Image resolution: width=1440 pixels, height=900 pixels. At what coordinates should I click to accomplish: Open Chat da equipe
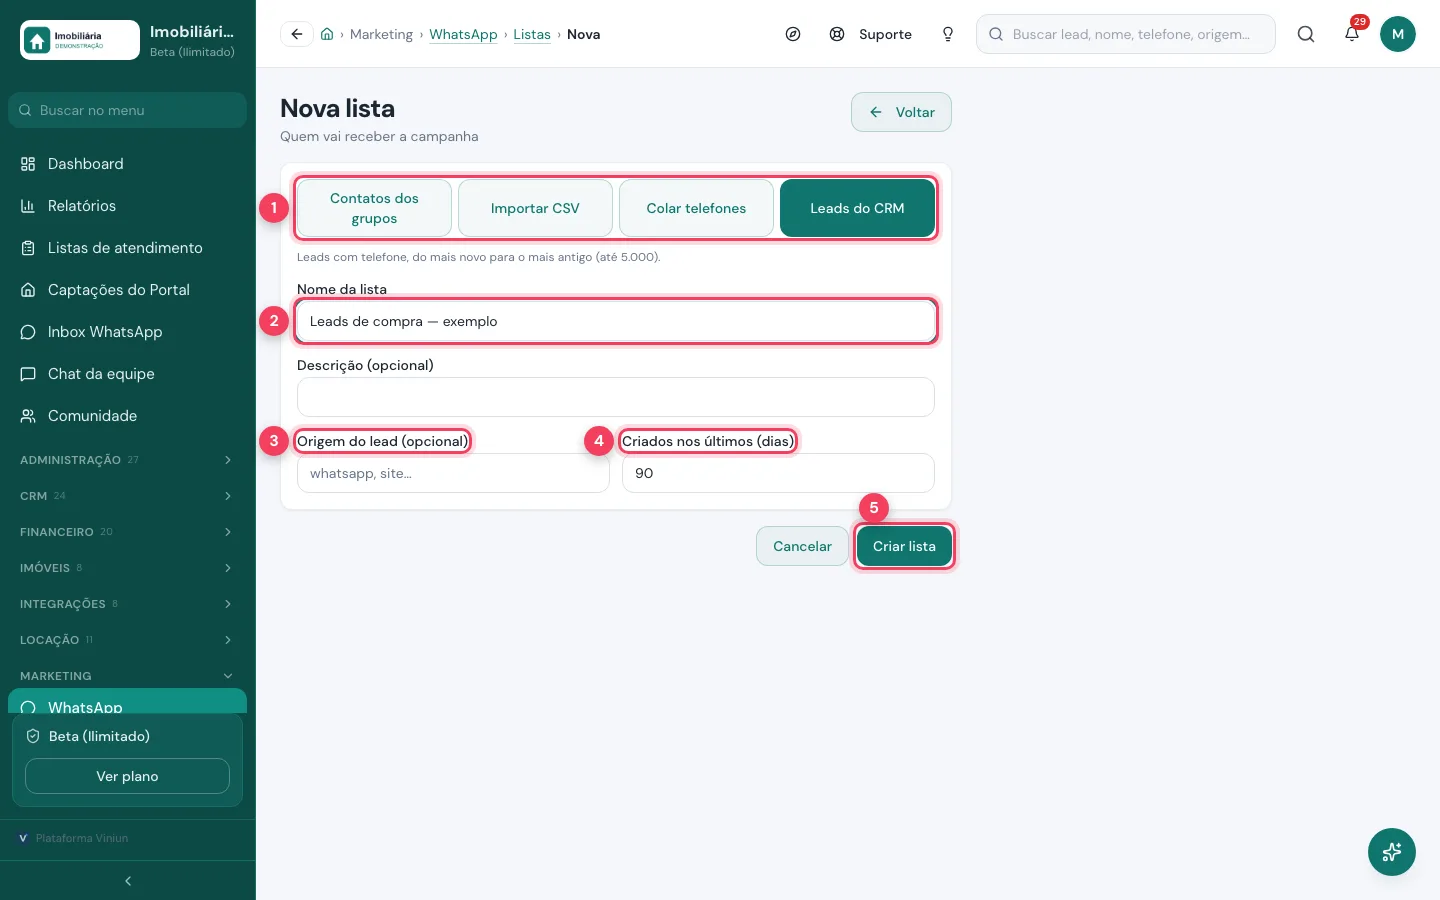click(x=127, y=374)
